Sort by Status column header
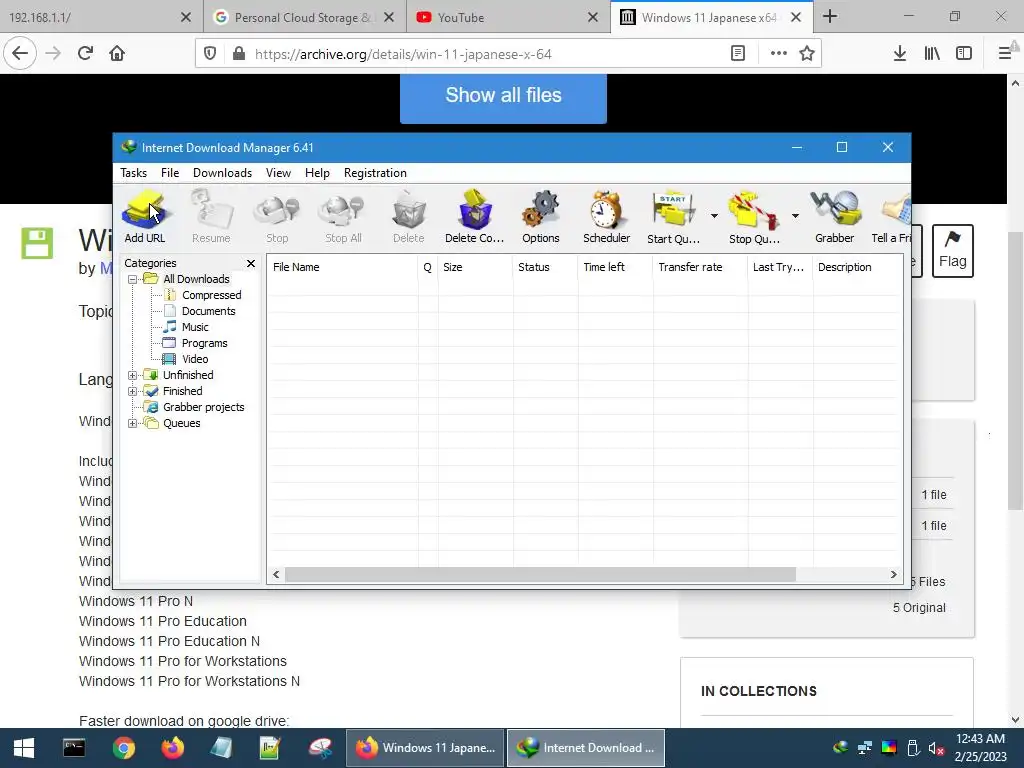 click(x=545, y=267)
